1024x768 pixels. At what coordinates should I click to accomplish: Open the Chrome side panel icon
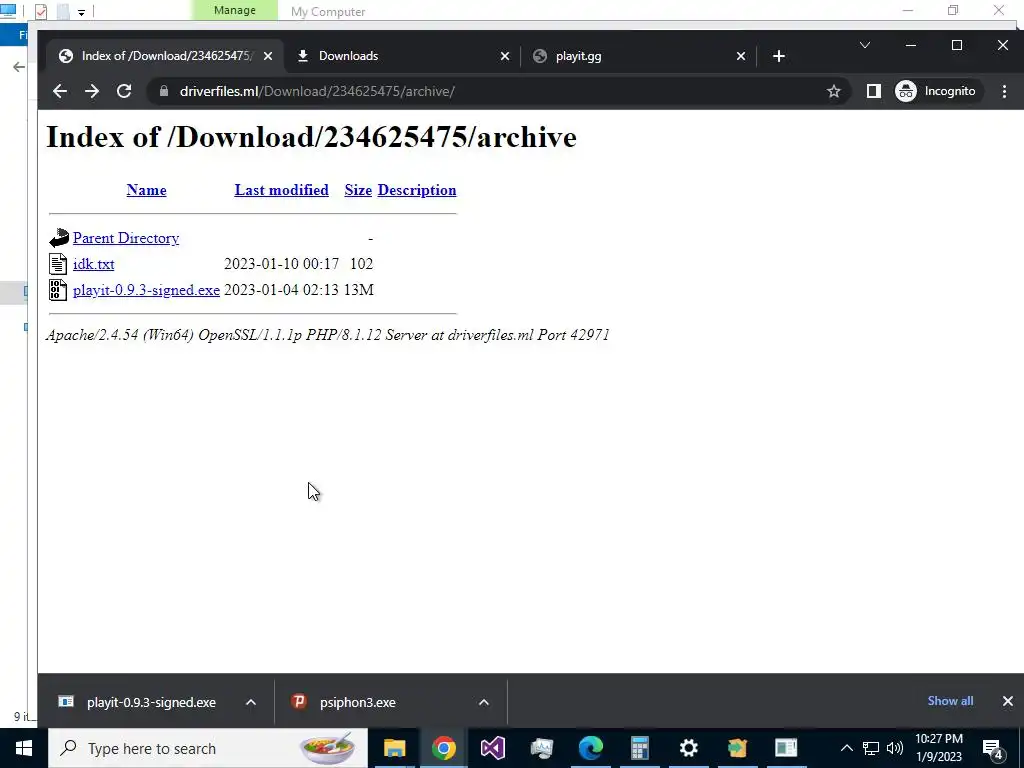coord(873,91)
